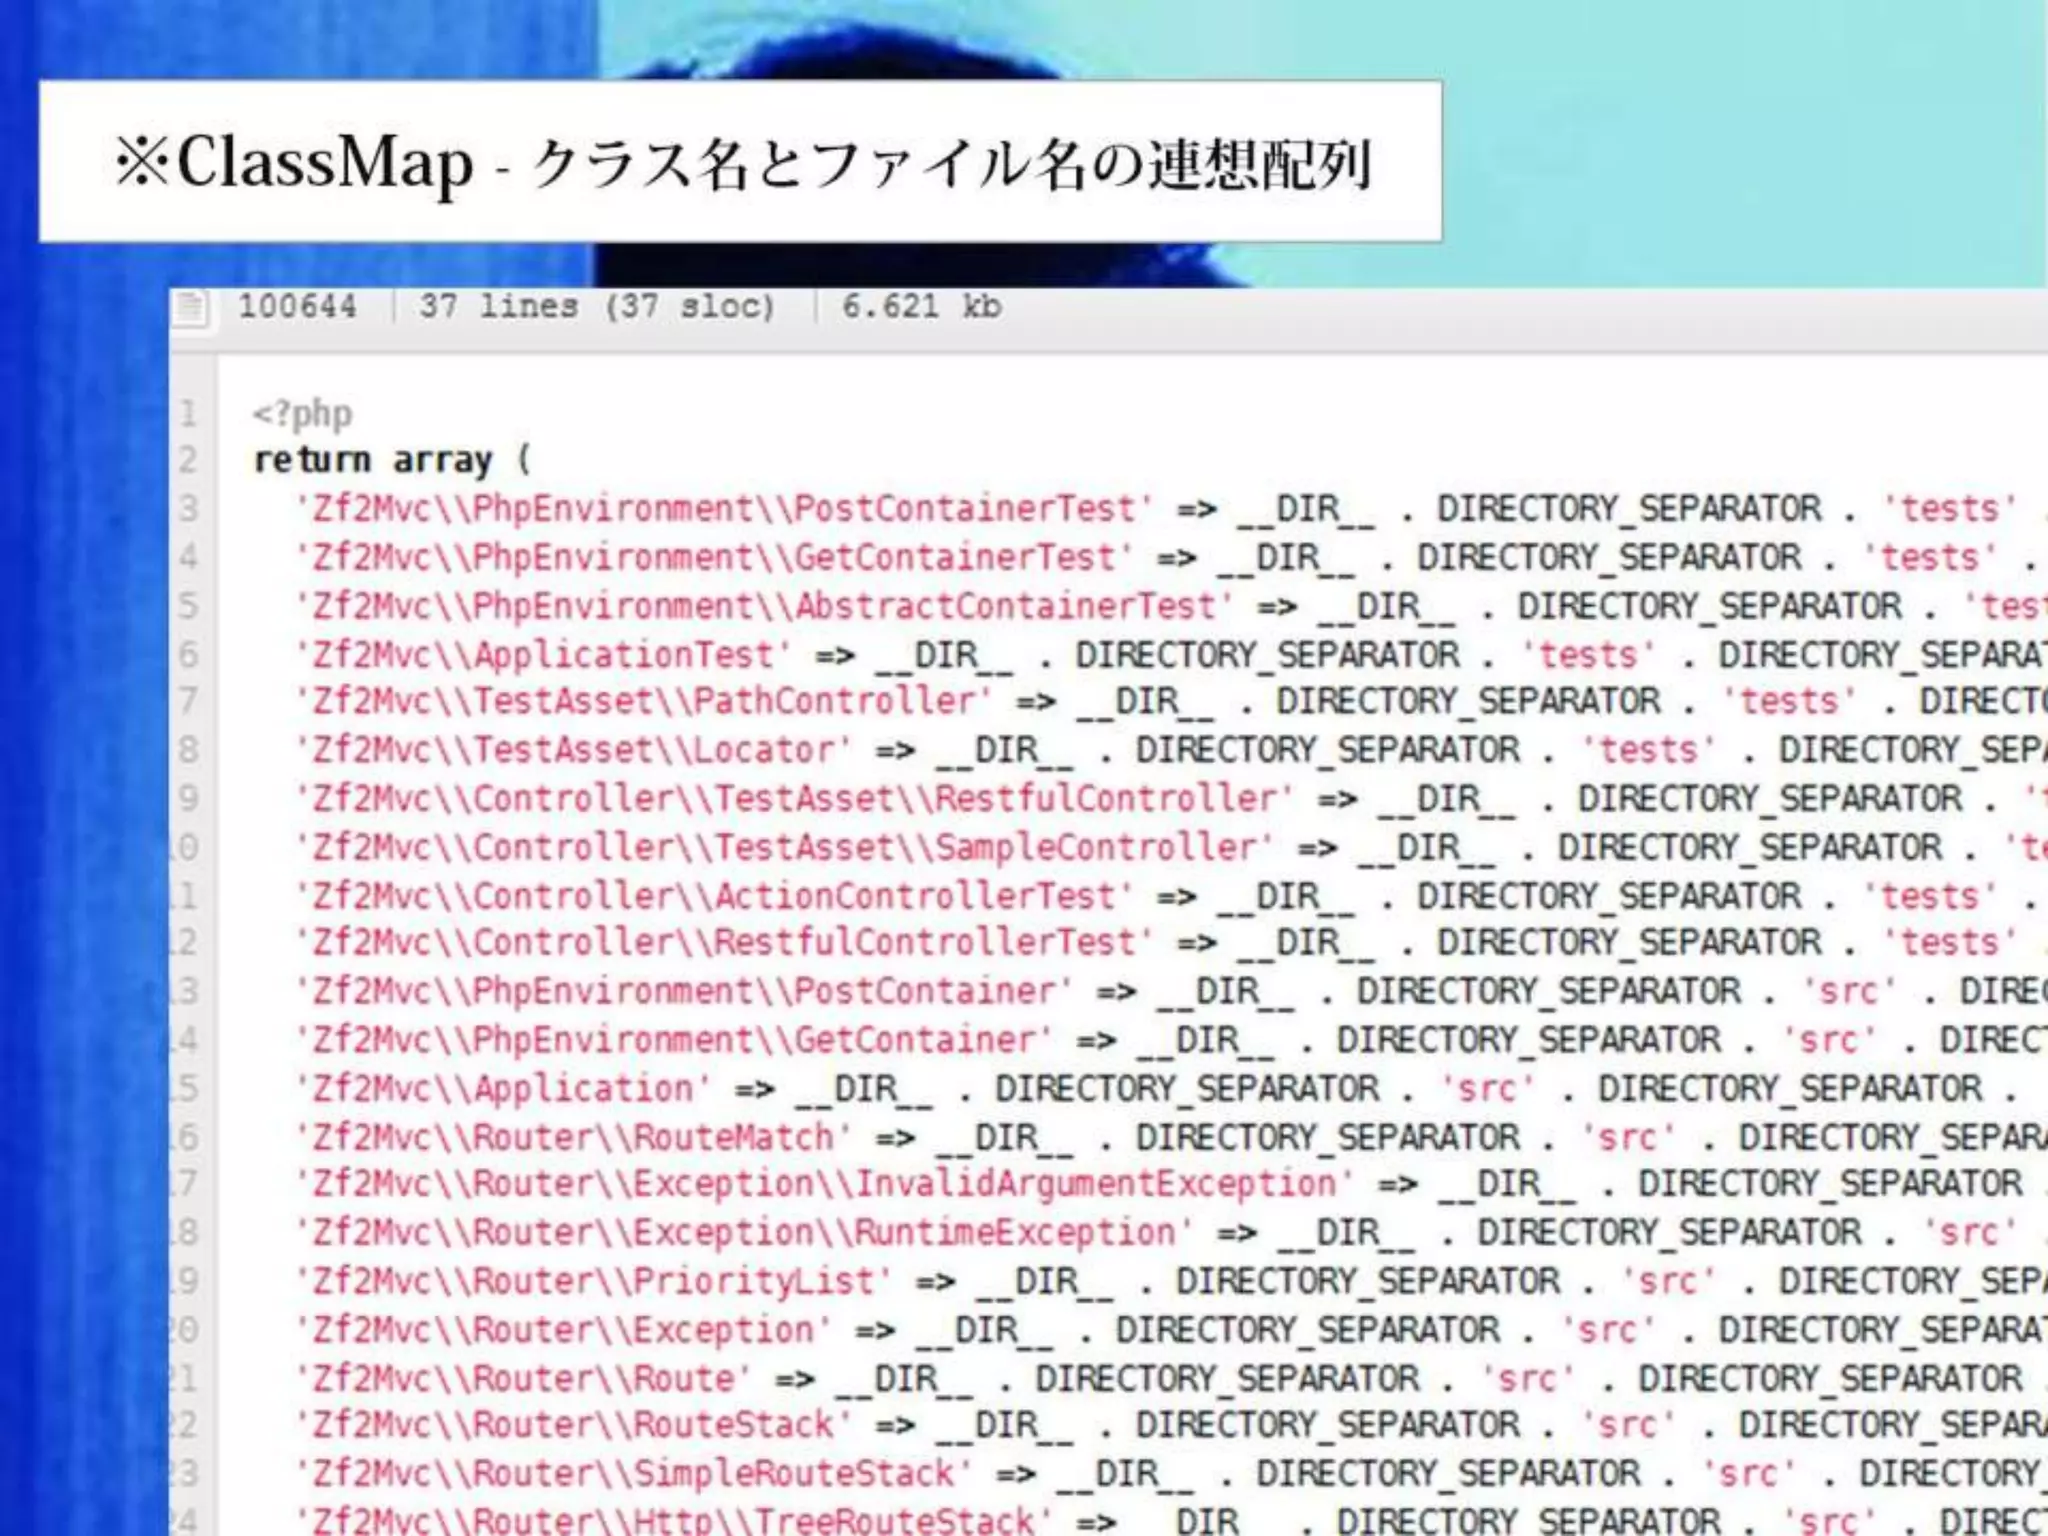Click the 'Zf2Mvc\\Router\\Exception\\RuntimeException' key
Screen dimensions: 2048x1536
744,1232
